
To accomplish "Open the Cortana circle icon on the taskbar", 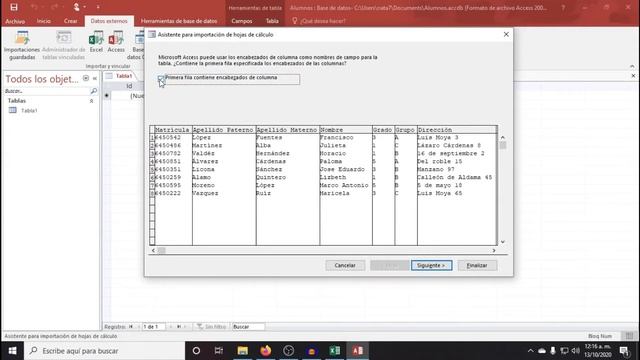I will pyautogui.click(x=196, y=351).
